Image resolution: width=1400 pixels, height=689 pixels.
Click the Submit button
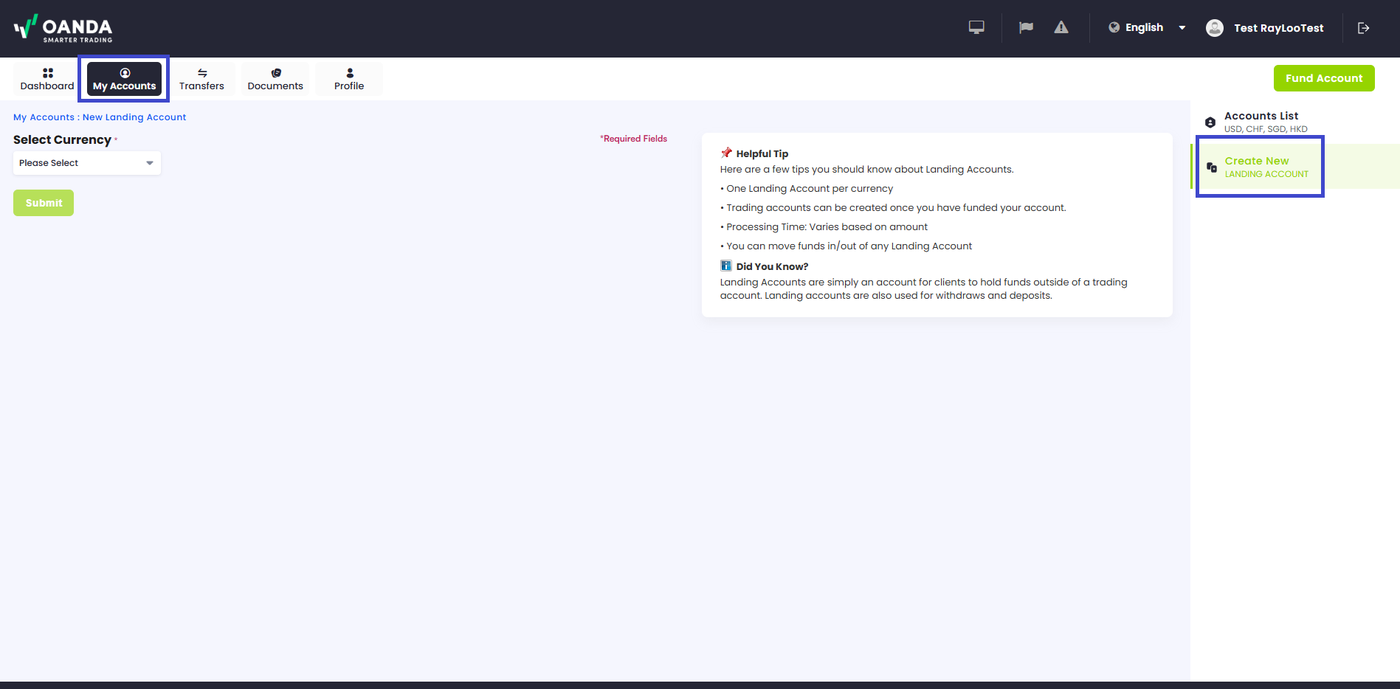pos(43,203)
